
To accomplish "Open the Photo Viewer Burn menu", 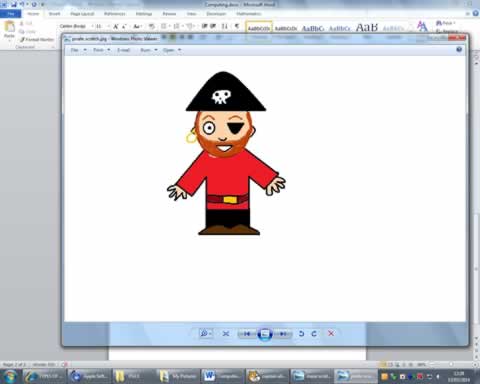I will point(149,50).
